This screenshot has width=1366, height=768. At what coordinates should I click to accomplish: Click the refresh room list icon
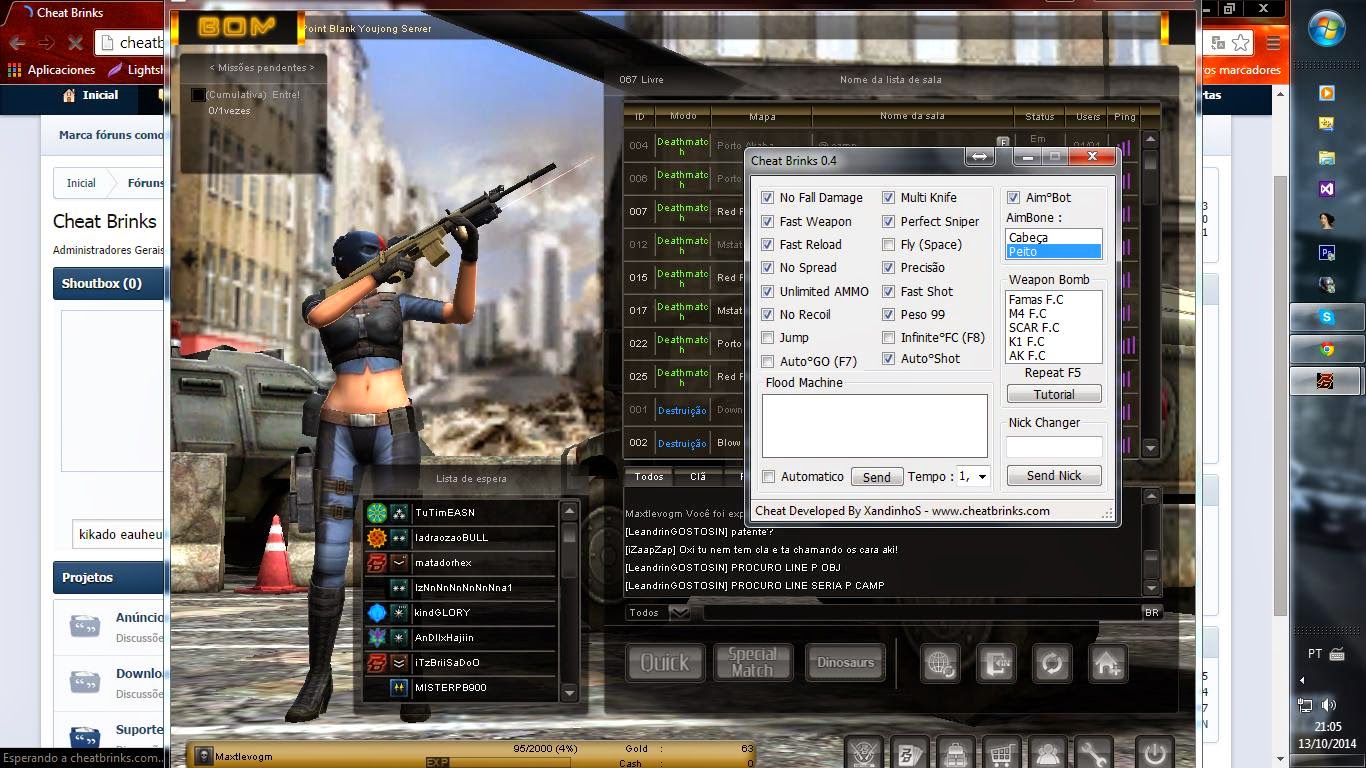click(x=1052, y=663)
